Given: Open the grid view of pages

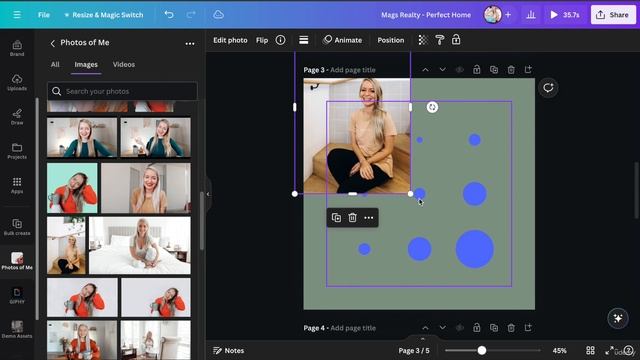Looking at the screenshot, I should 590,351.
